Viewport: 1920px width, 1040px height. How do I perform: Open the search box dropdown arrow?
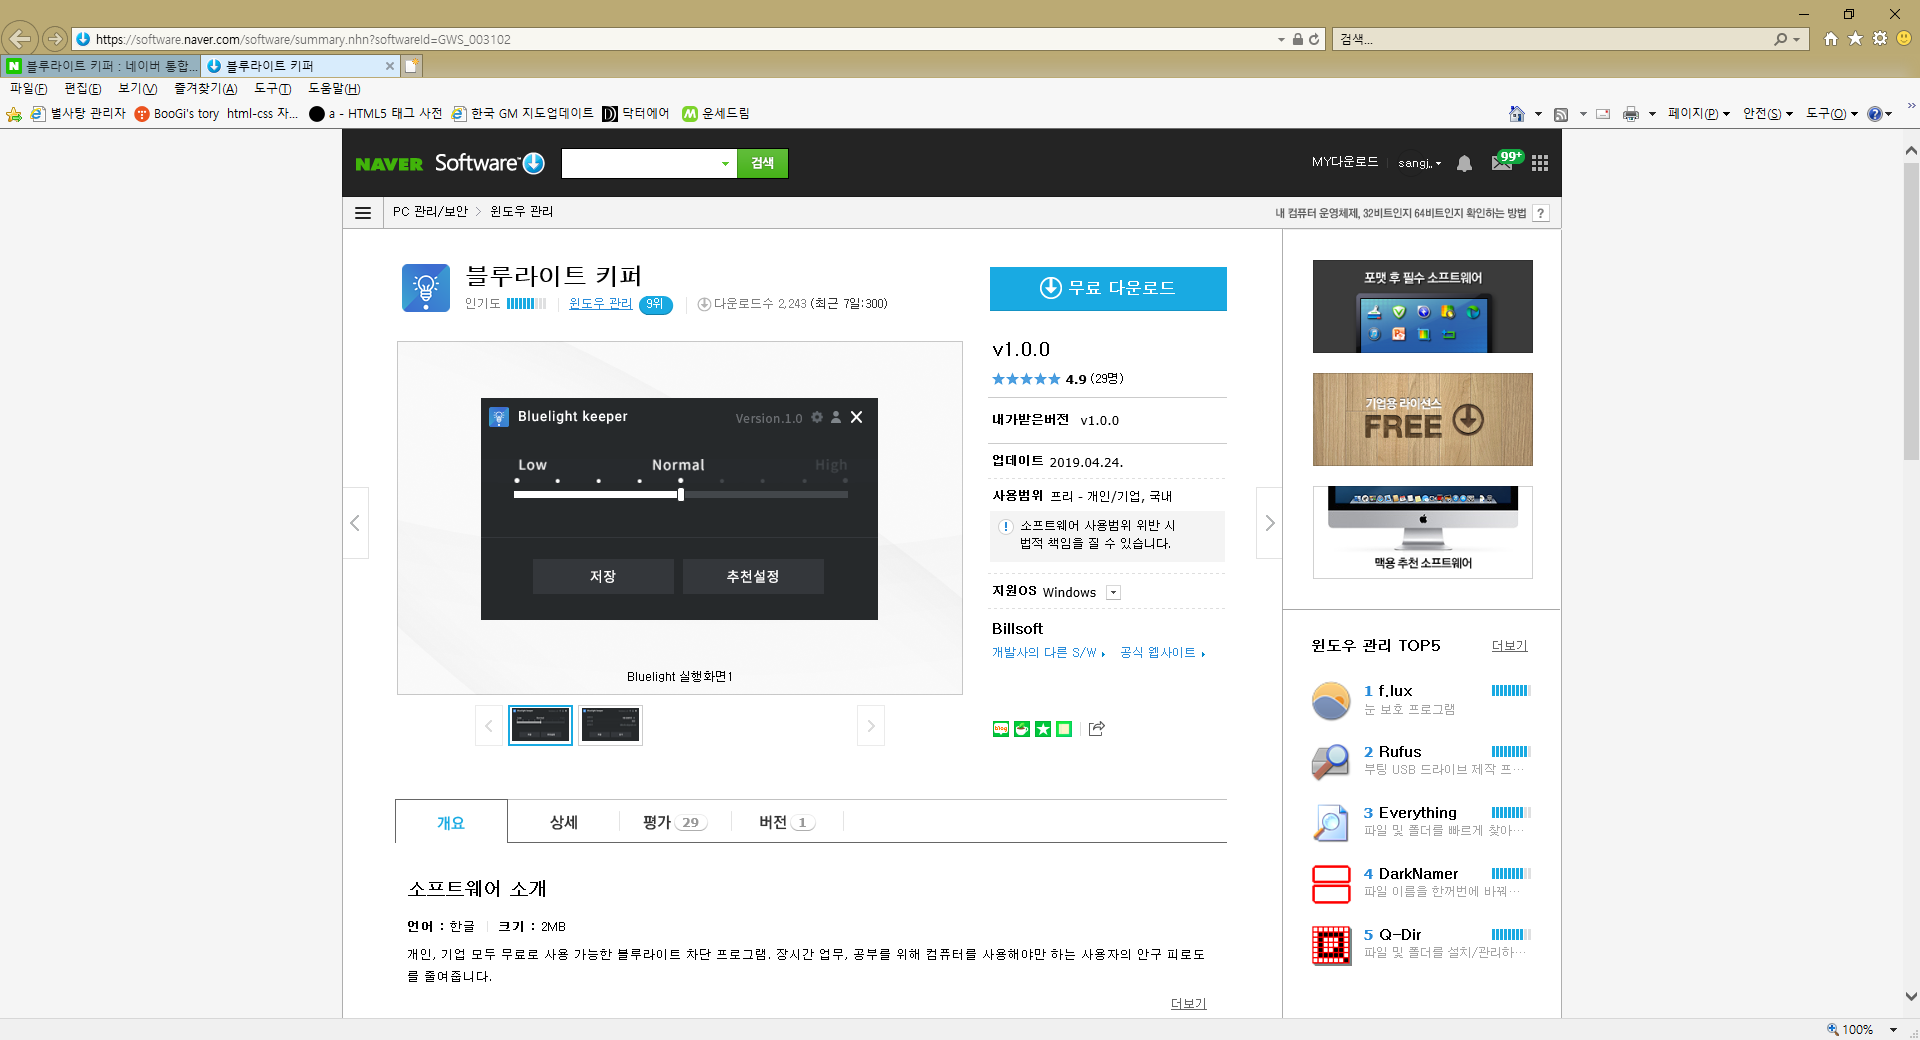[725, 163]
